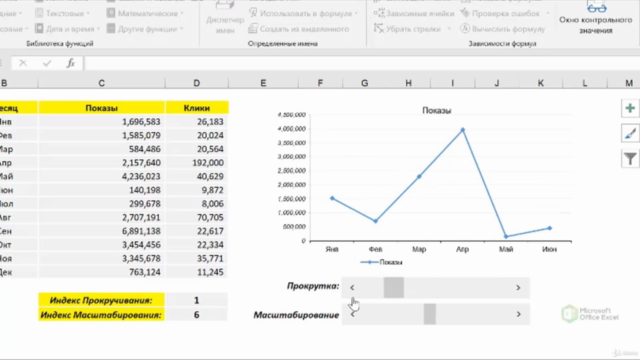
Task: Open Date and Time (Дата и время) dropdown
Action: point(67,29)
